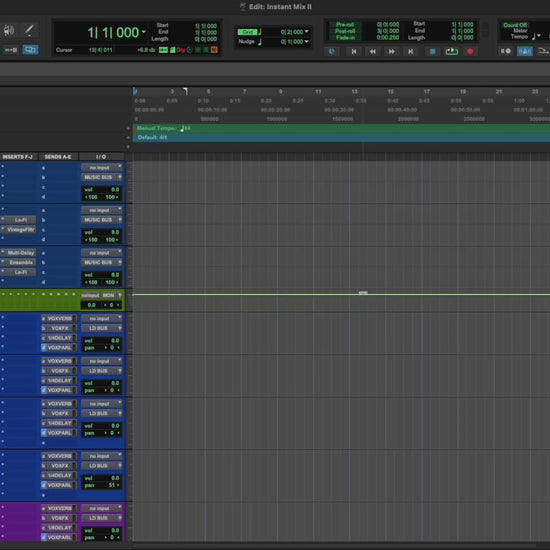Click the MIDI Merge arrow icon
The image size is (550, 550).
pyautogui.click(x=543, y=51)
